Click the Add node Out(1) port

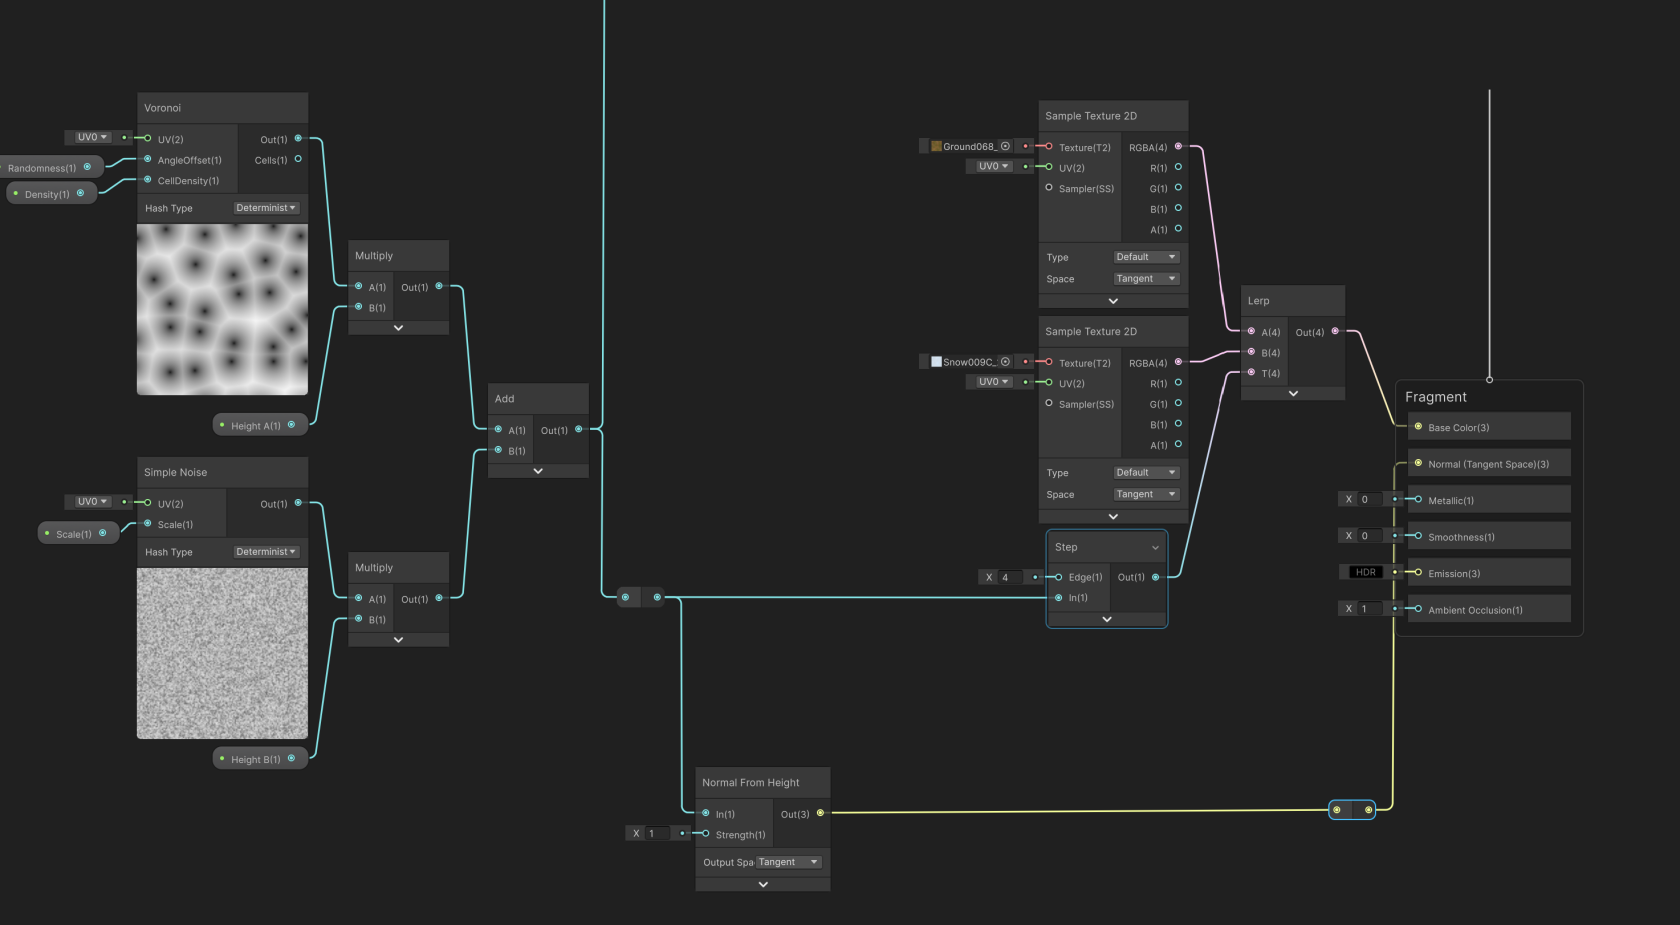578,429
